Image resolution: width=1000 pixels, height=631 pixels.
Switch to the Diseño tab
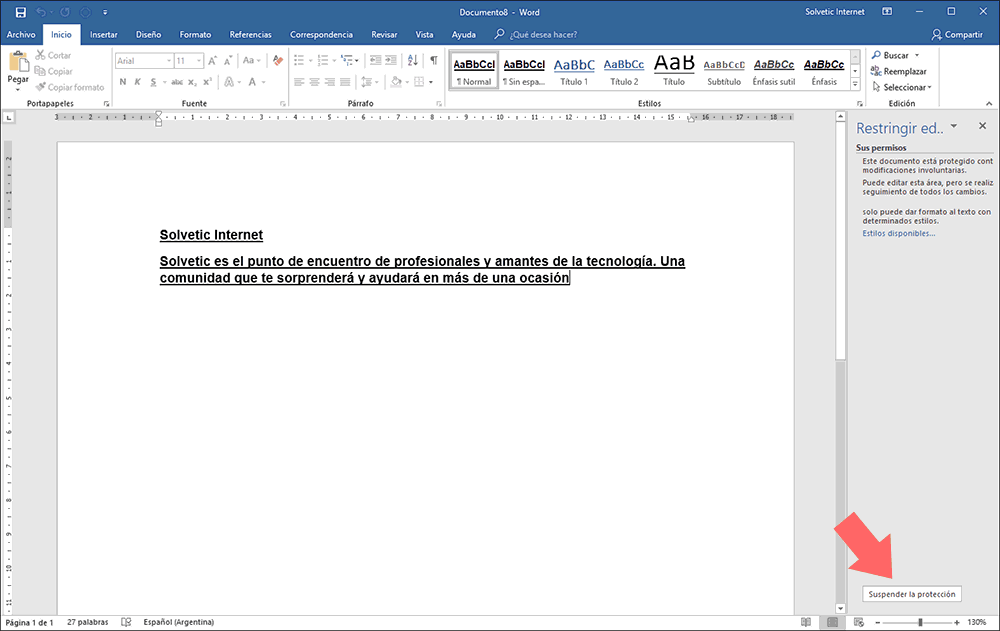(148, 34)
